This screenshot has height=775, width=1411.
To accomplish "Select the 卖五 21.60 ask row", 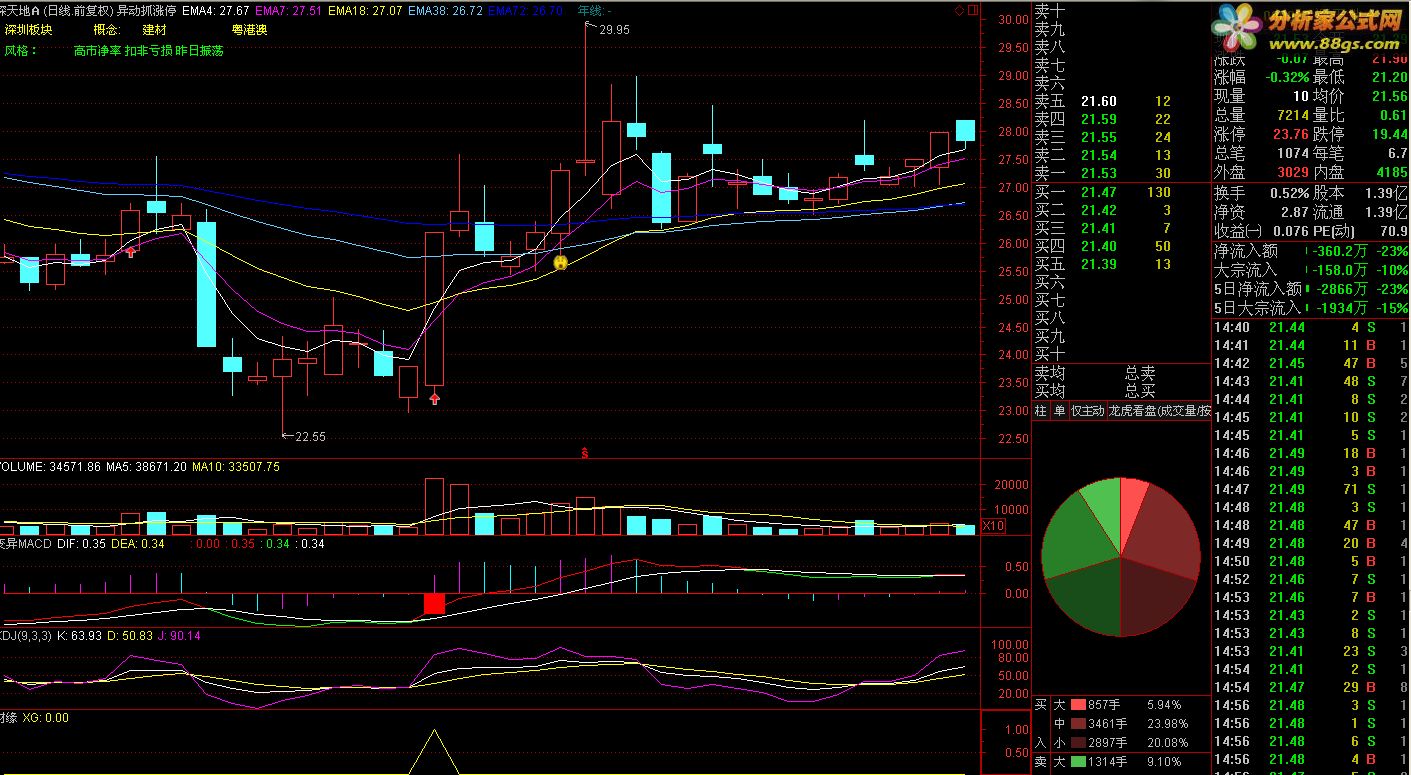I will tap(1121, 101).
